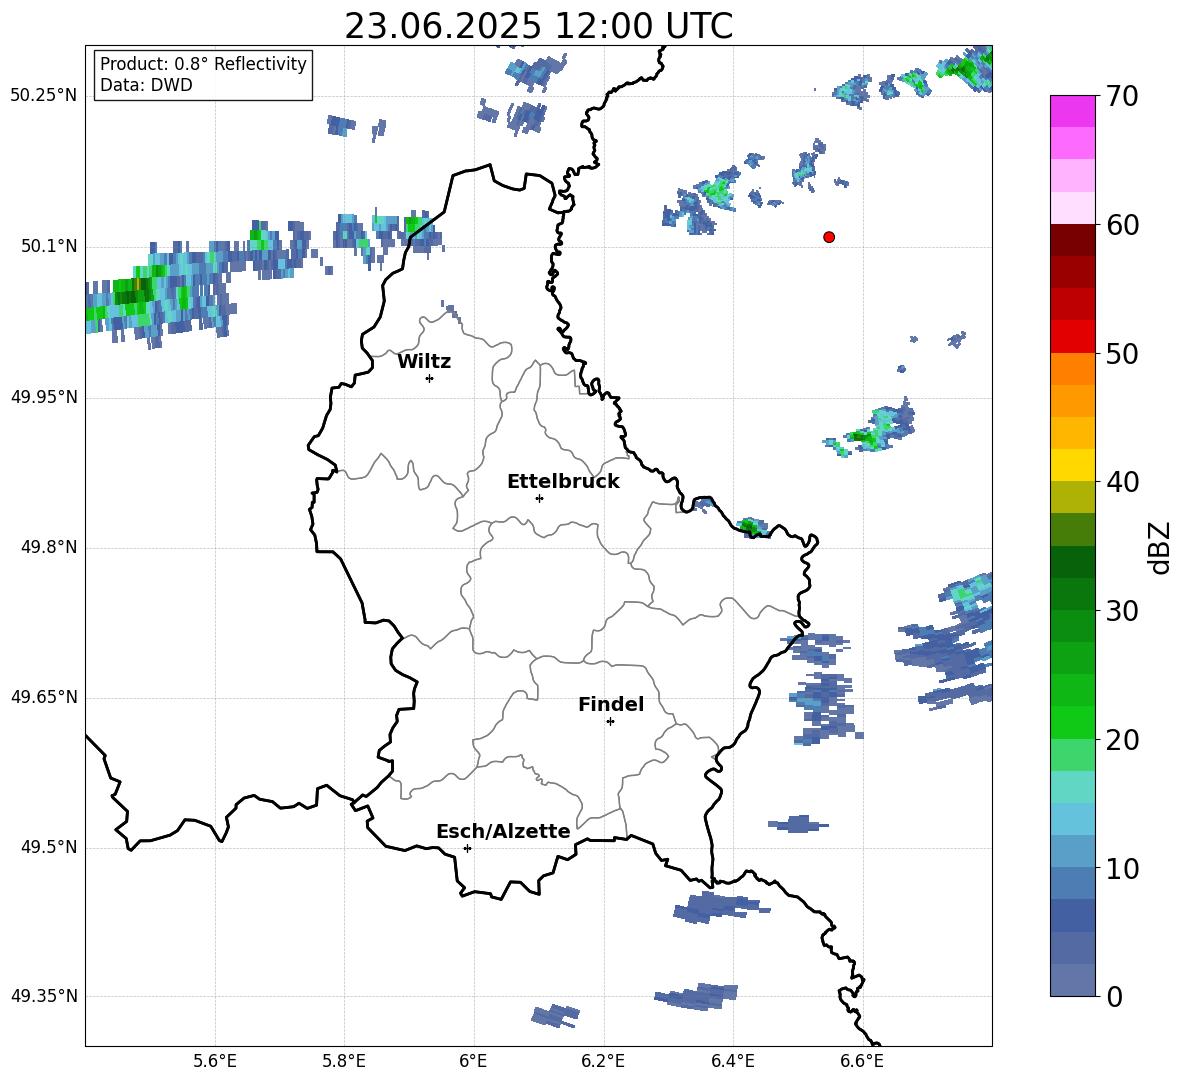Viewport: 1184px width, 1081px height.
Task: Click the 30 tick on the colorbar
Action: click(x=1122, y=611)
